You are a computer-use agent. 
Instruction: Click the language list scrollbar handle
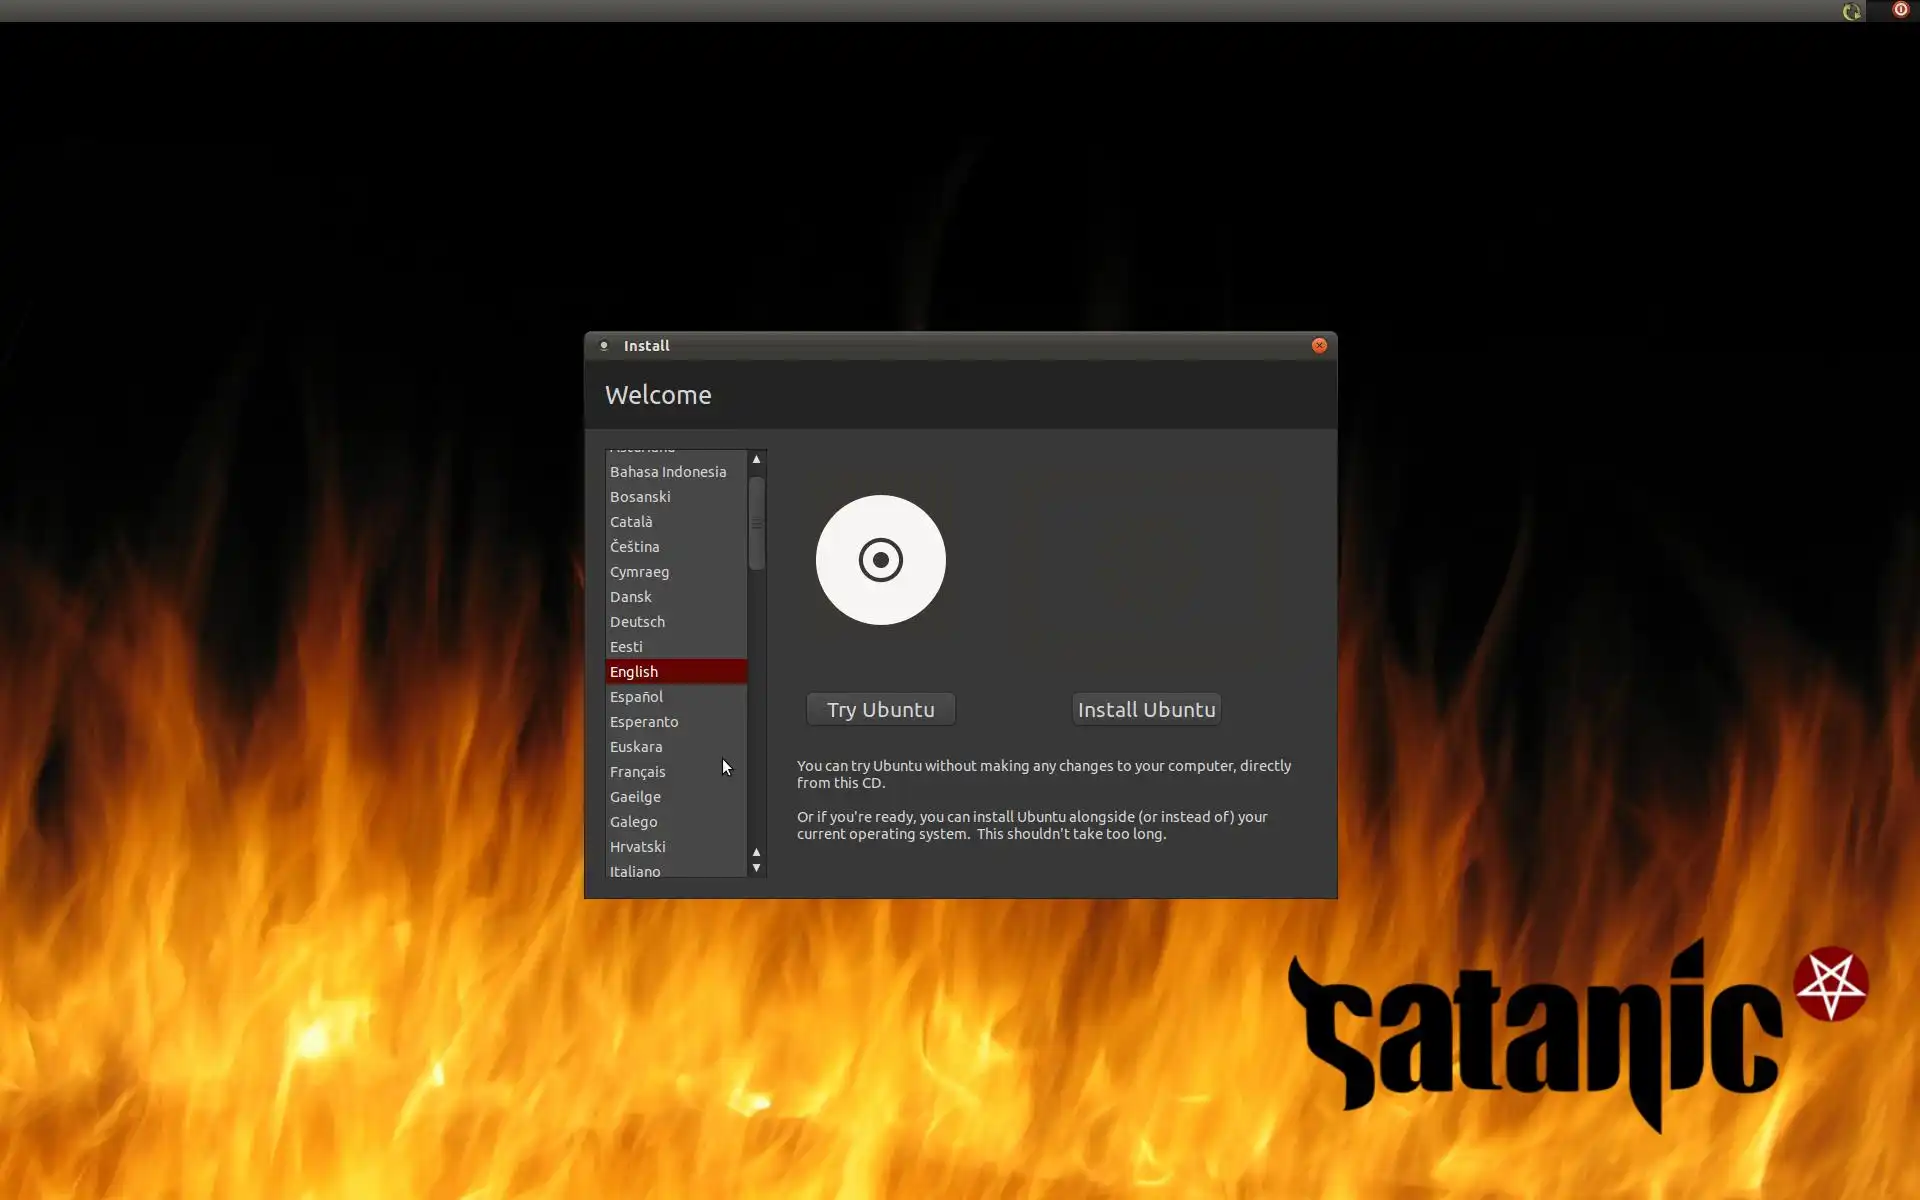756,523
